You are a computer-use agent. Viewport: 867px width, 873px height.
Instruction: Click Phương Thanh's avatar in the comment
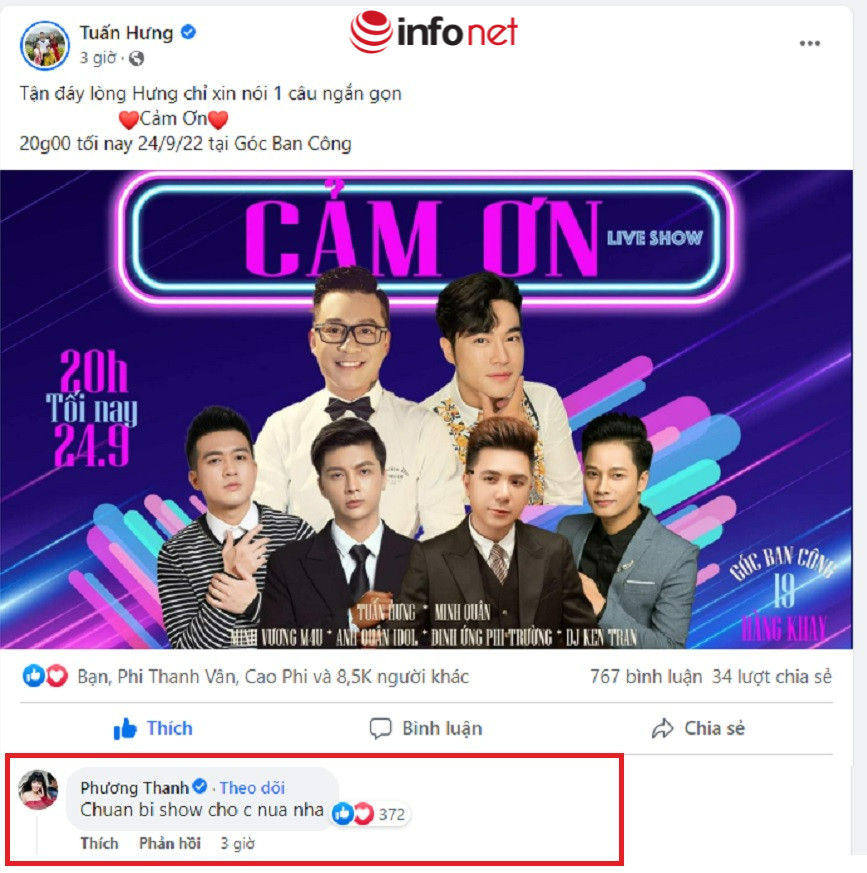(x=38, y=789)
